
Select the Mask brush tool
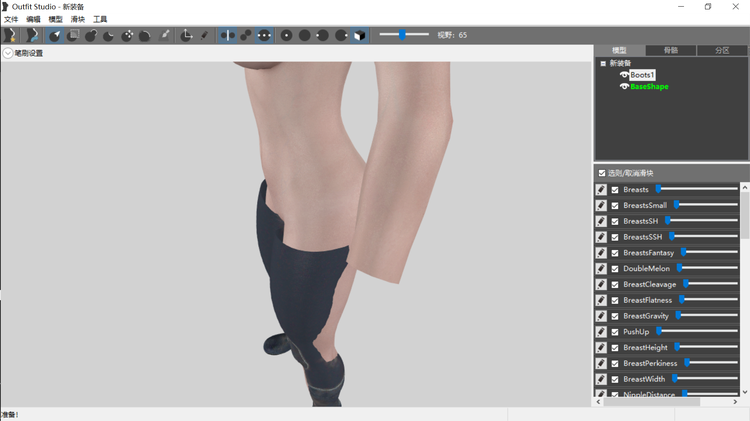pyautogui.click(x=73, y=35)
